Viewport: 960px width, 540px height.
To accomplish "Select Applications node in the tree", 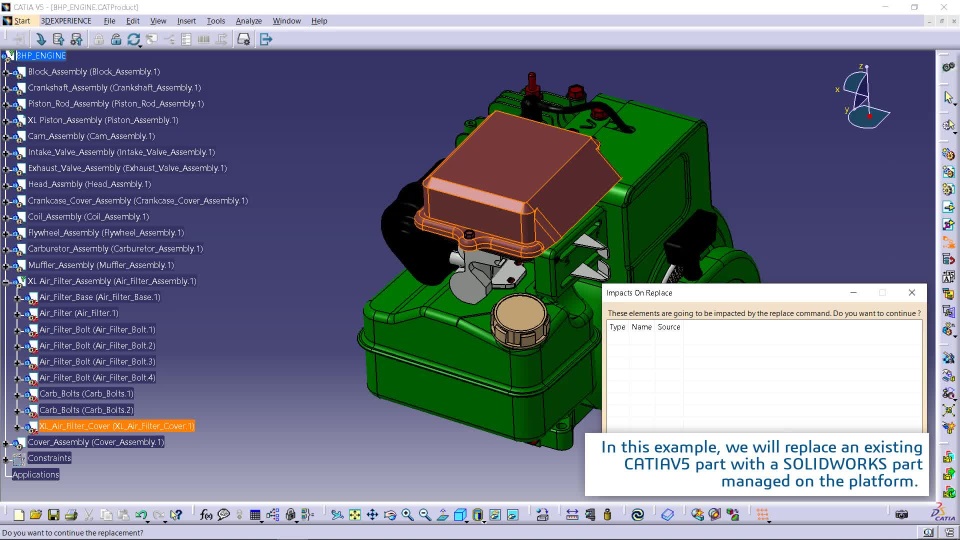I will (36, 474).
